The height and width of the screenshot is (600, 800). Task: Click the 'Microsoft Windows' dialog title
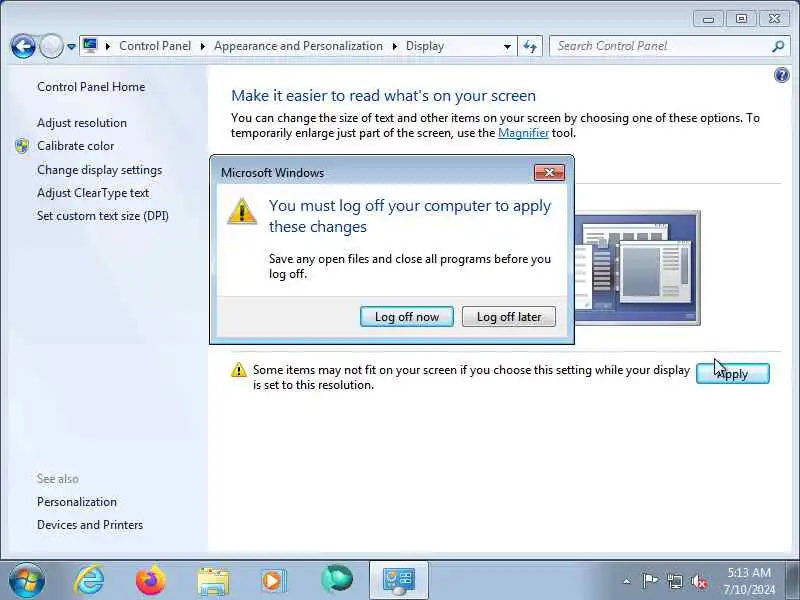coord(272,173)
